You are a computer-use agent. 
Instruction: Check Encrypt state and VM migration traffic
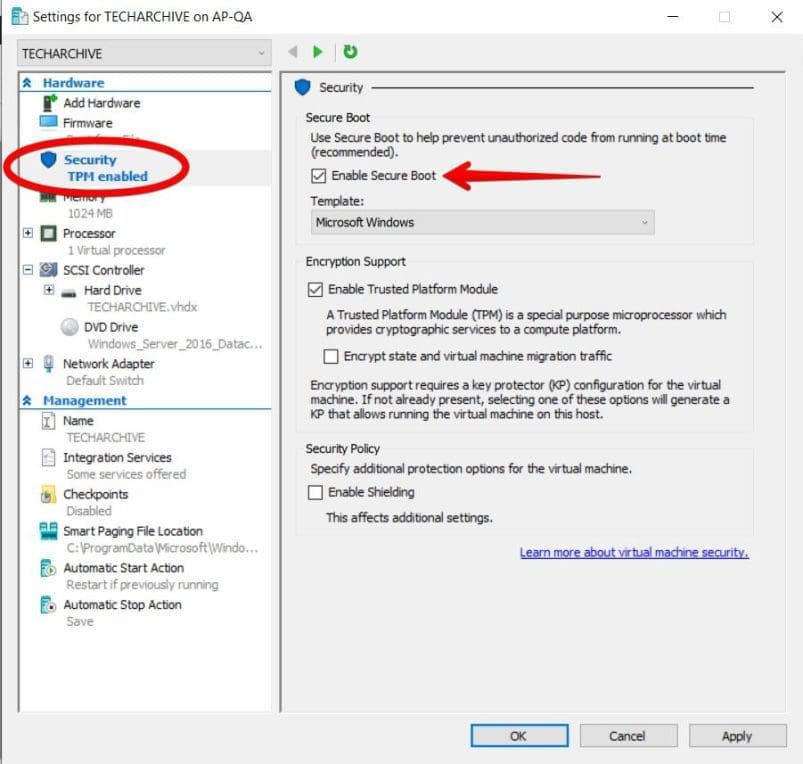pos(331,356)
